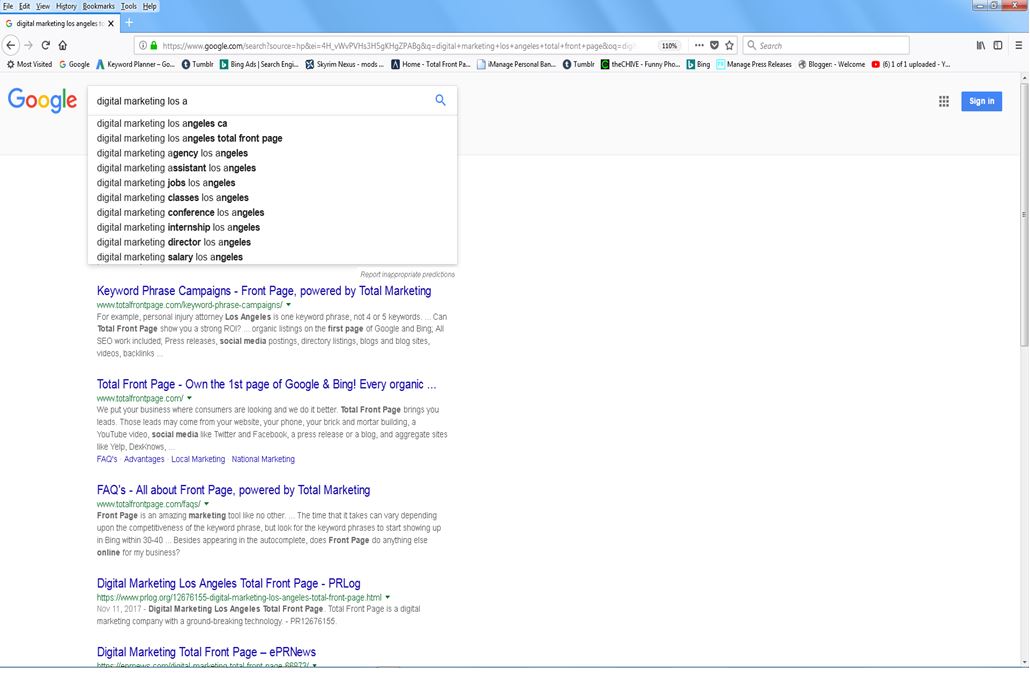
Task: Show the Firefox sidebars icon
Action: pos(998,45)
